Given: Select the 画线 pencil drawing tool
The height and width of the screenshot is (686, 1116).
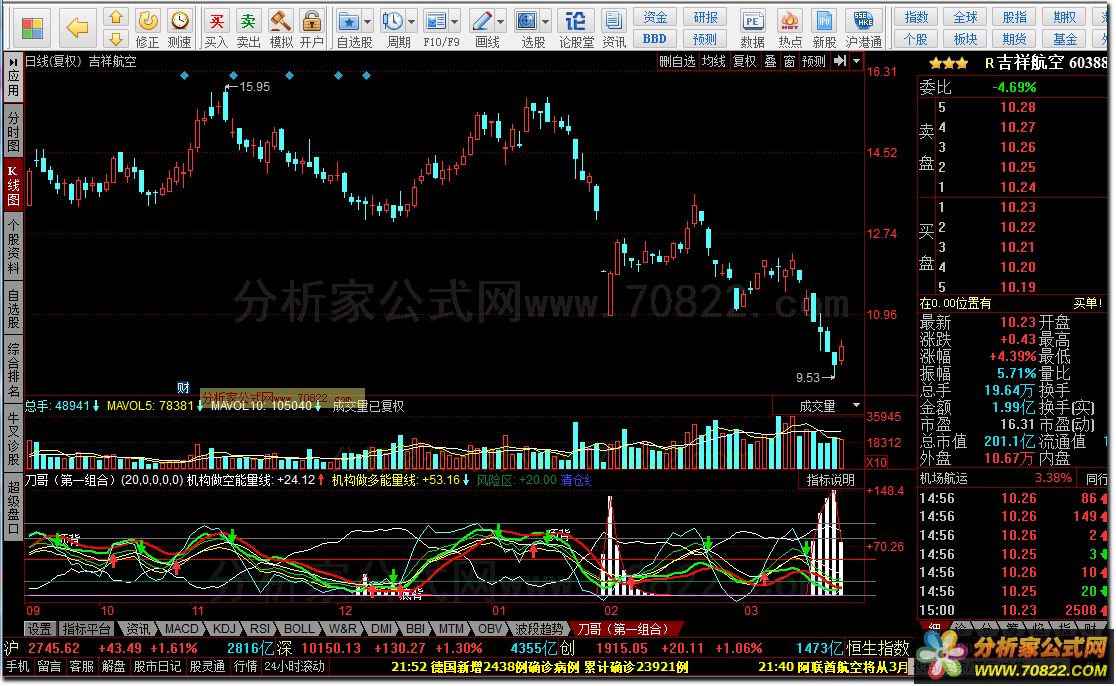Looking at the screenshot, I should 482,21.
